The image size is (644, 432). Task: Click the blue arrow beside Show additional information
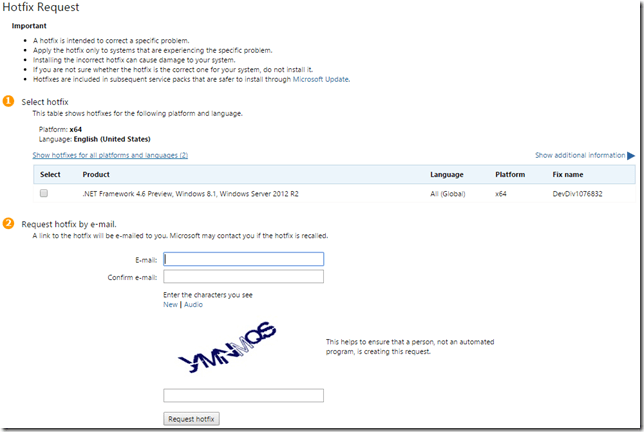pos(631,156)
